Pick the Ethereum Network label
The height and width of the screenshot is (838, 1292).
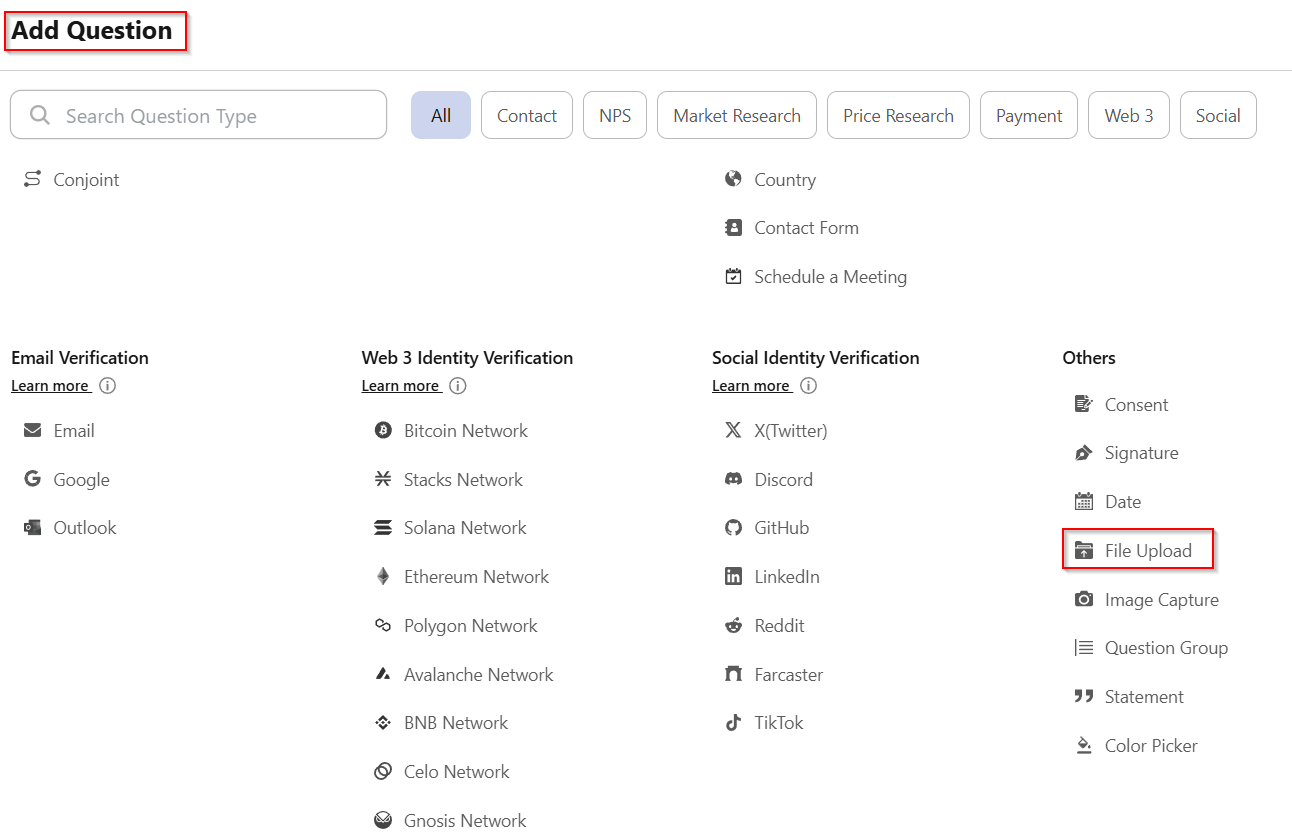[476, 577]
